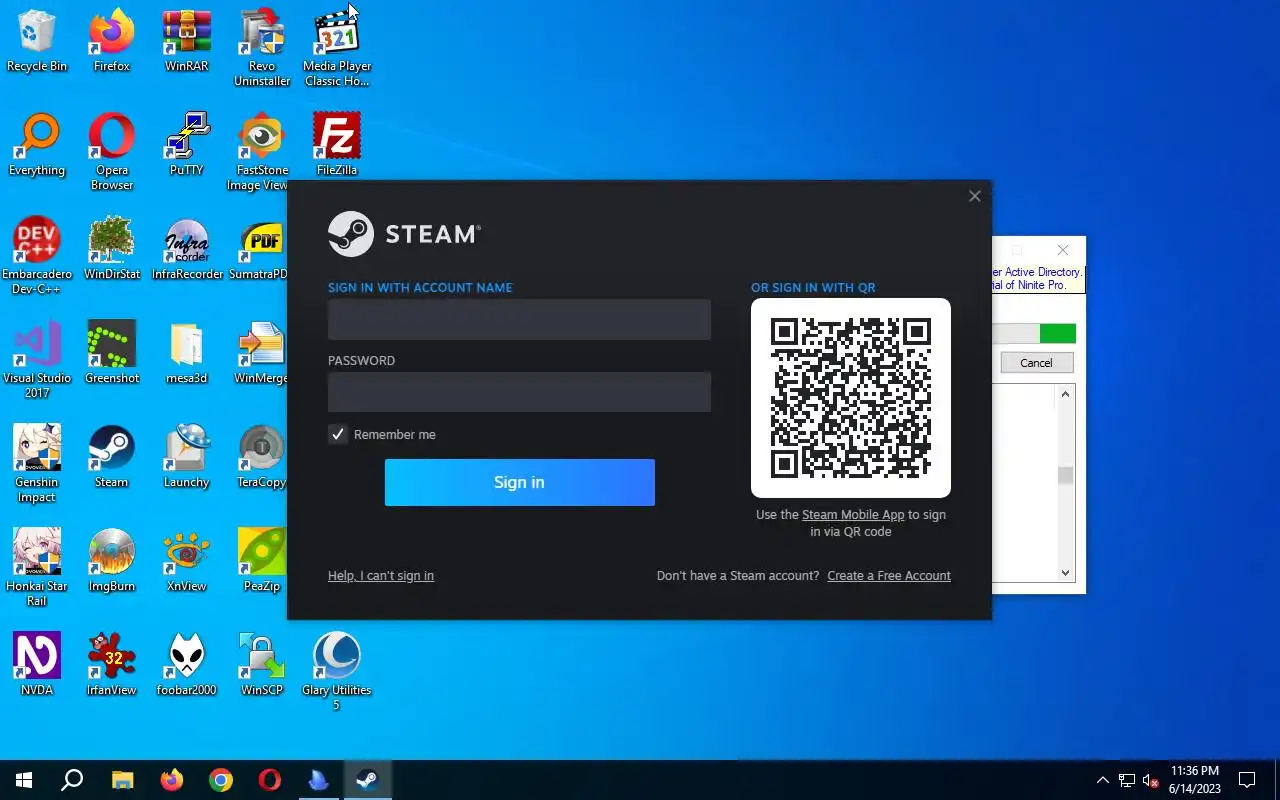Uncheck the Remember me checkbox
The image size is (1280, 800).
pyautogui.click(x=338, y=434)
